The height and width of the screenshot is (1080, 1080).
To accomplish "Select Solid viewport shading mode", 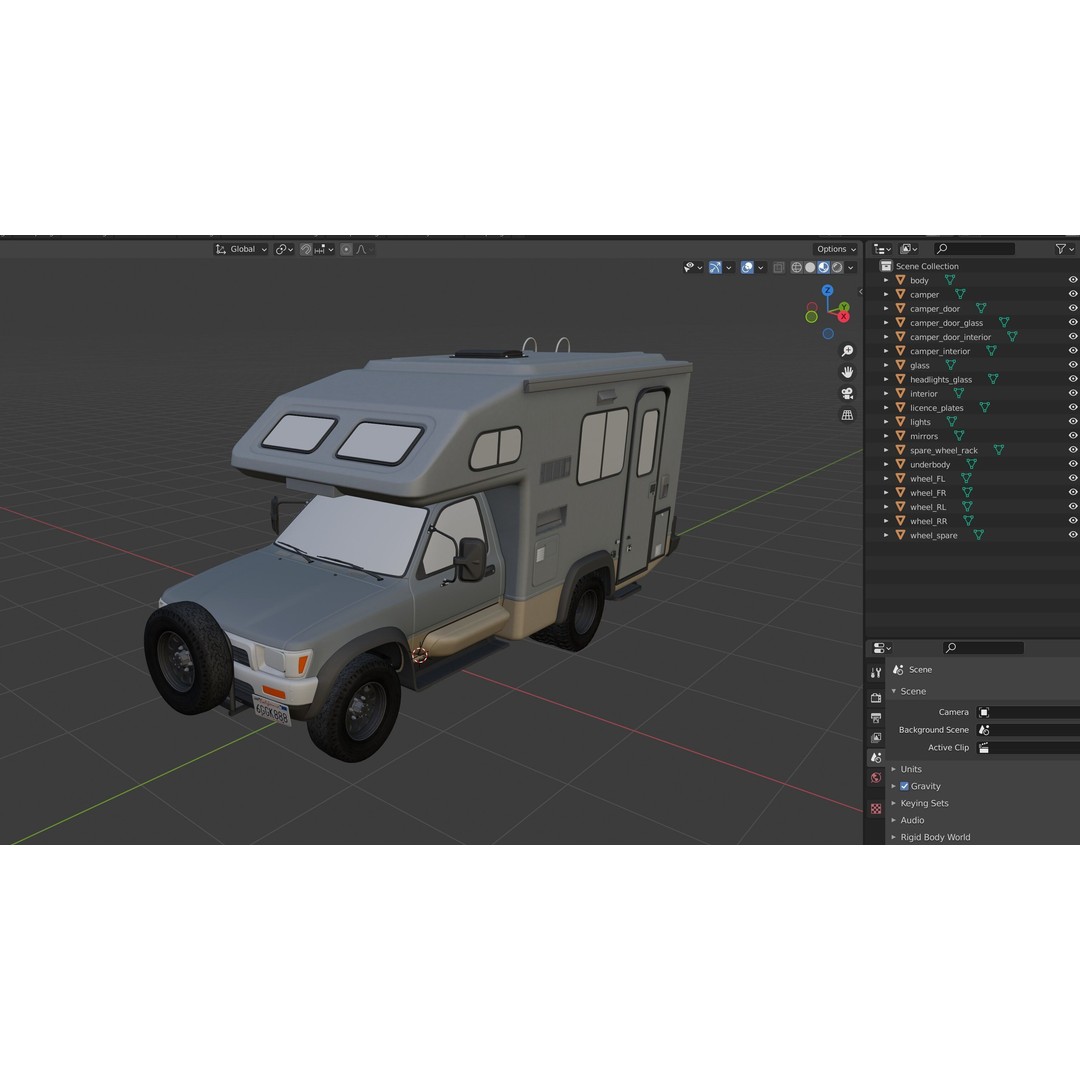I will (x=811, y=267).
